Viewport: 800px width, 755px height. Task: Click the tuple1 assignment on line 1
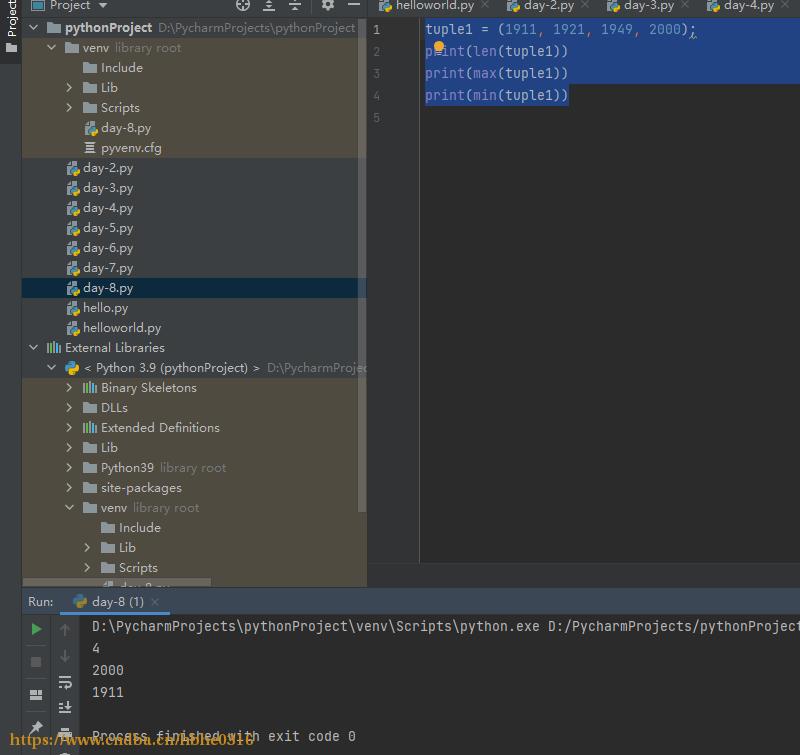560,29
